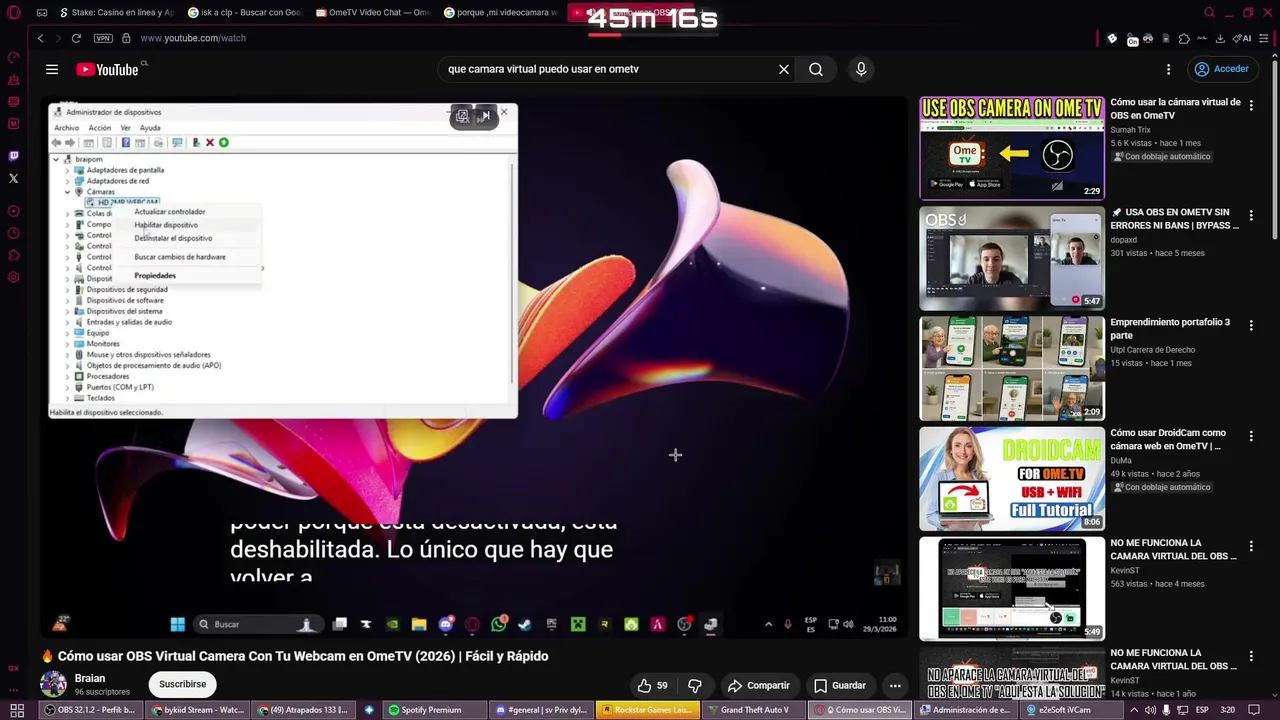Open options for 'USA OBS EN OMETV SIN ERRORES' video
The image size is (1280, 720).
click(1251, 214)
